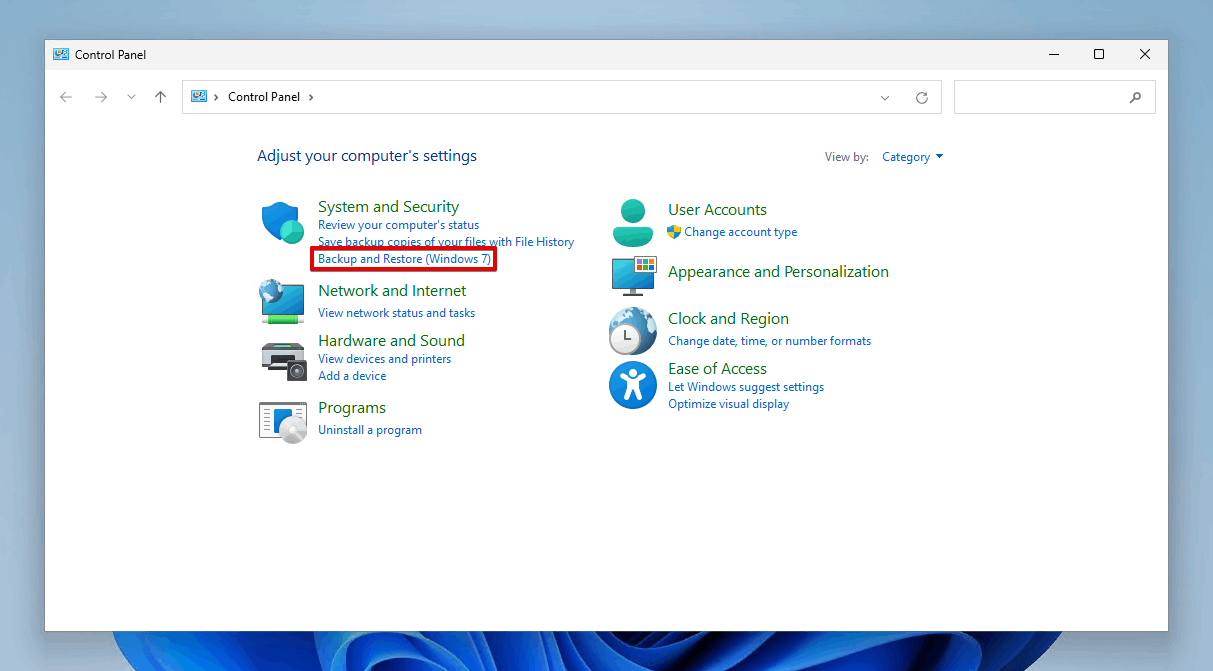Open Network and Internet category
1213x671 pixels.
[392, 291]
